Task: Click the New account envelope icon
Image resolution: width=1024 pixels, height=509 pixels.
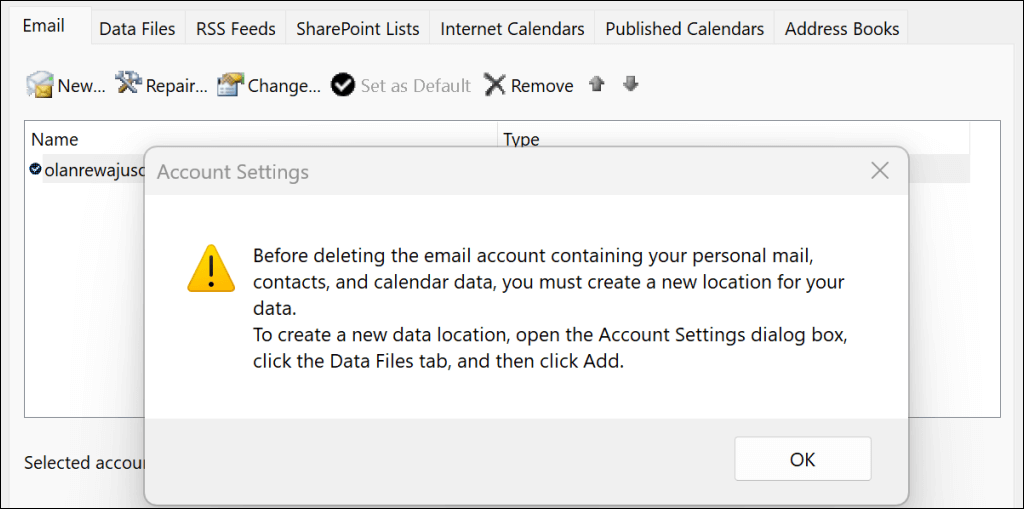Action: (40, 85)
